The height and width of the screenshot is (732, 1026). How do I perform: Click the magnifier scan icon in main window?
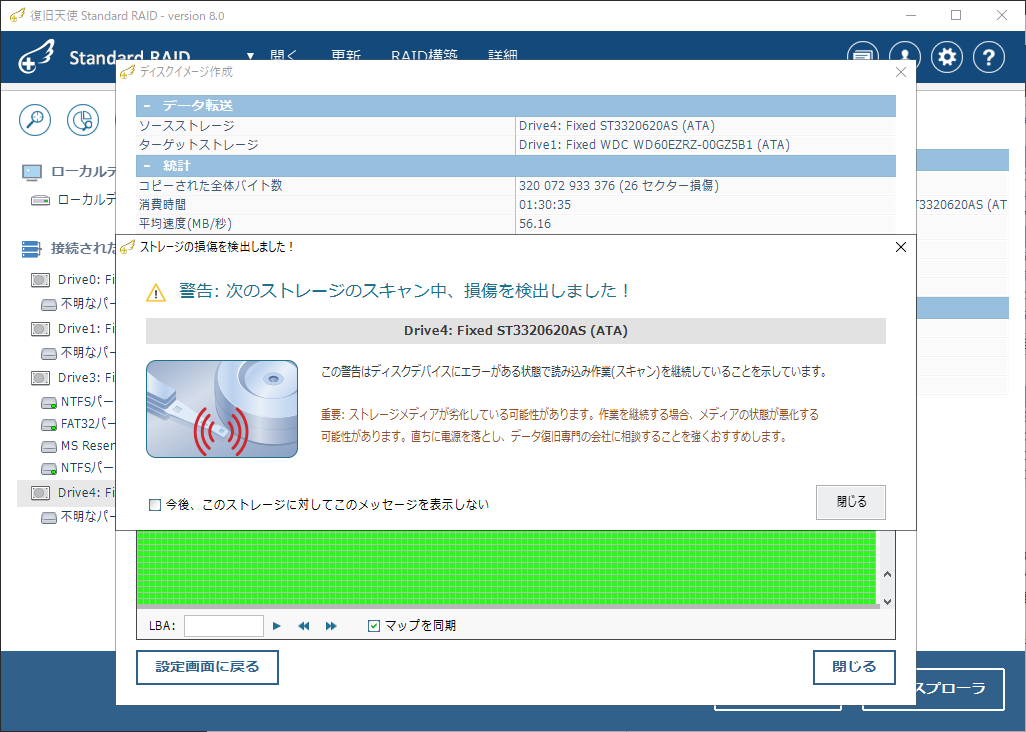(x=35, y=120)
